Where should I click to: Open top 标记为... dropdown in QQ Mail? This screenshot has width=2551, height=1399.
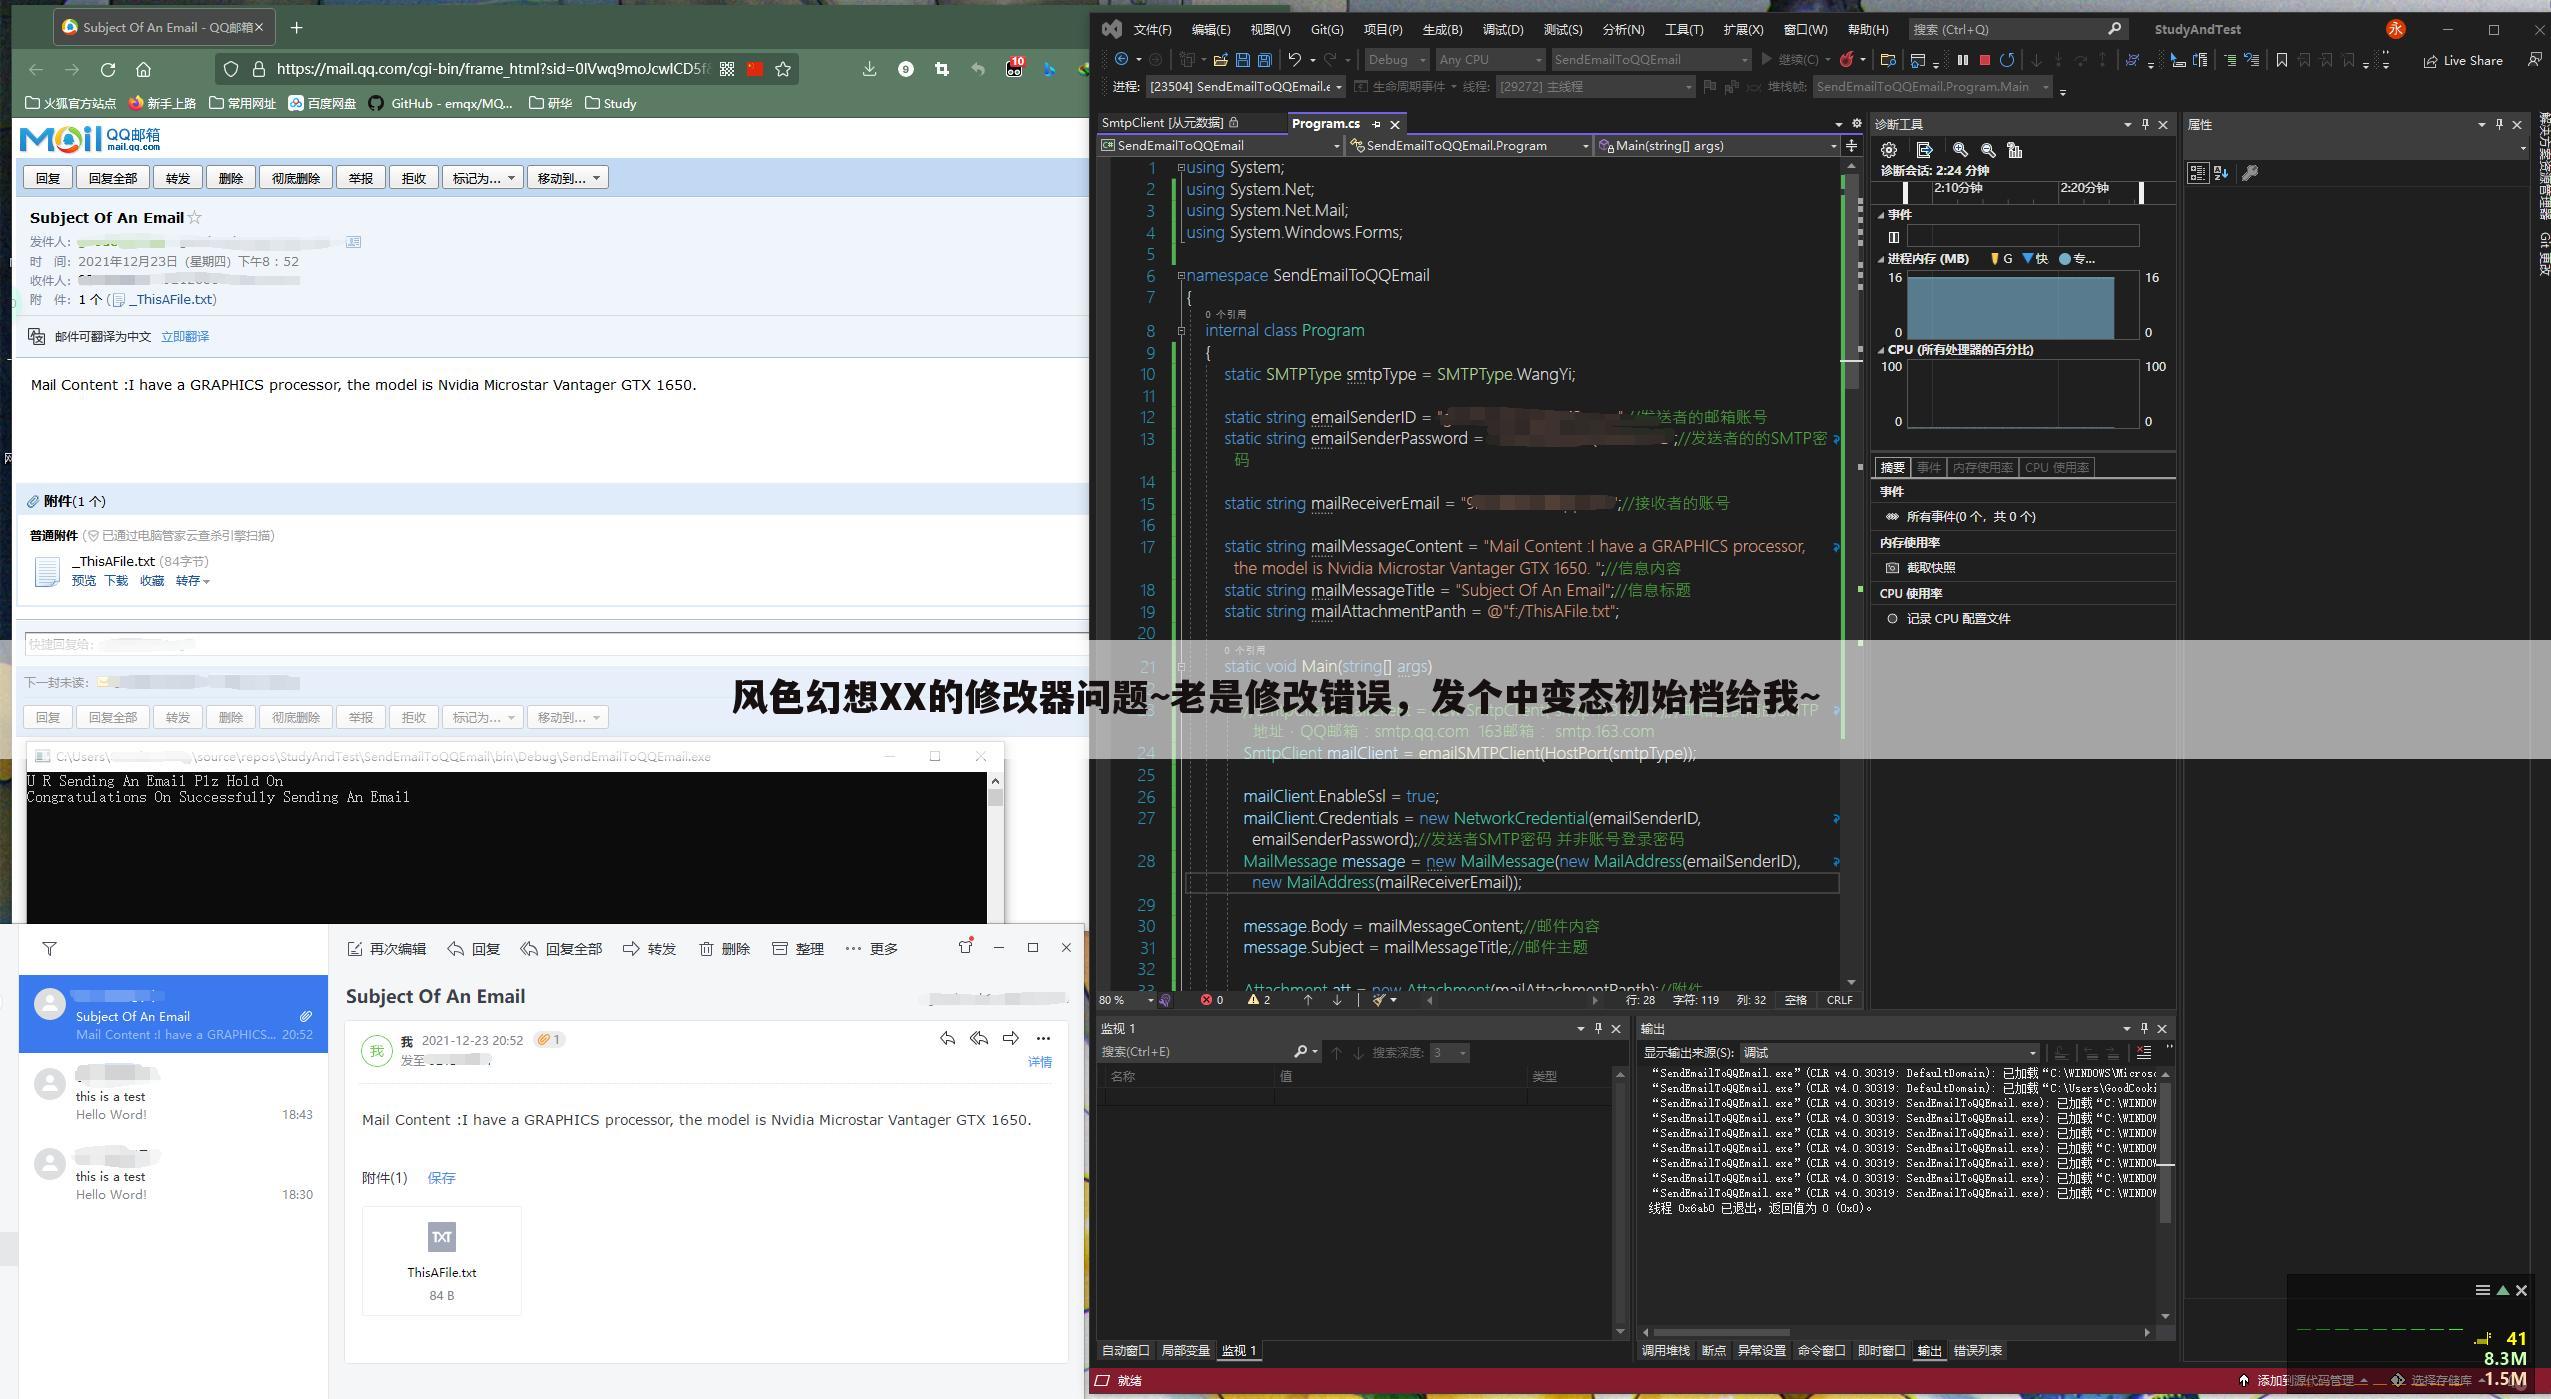click(x=483, y=178)
